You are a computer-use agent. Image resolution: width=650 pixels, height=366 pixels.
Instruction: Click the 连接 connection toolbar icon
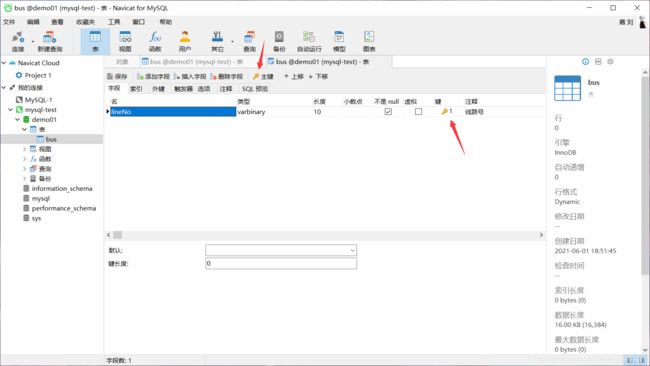coord(18,41)
